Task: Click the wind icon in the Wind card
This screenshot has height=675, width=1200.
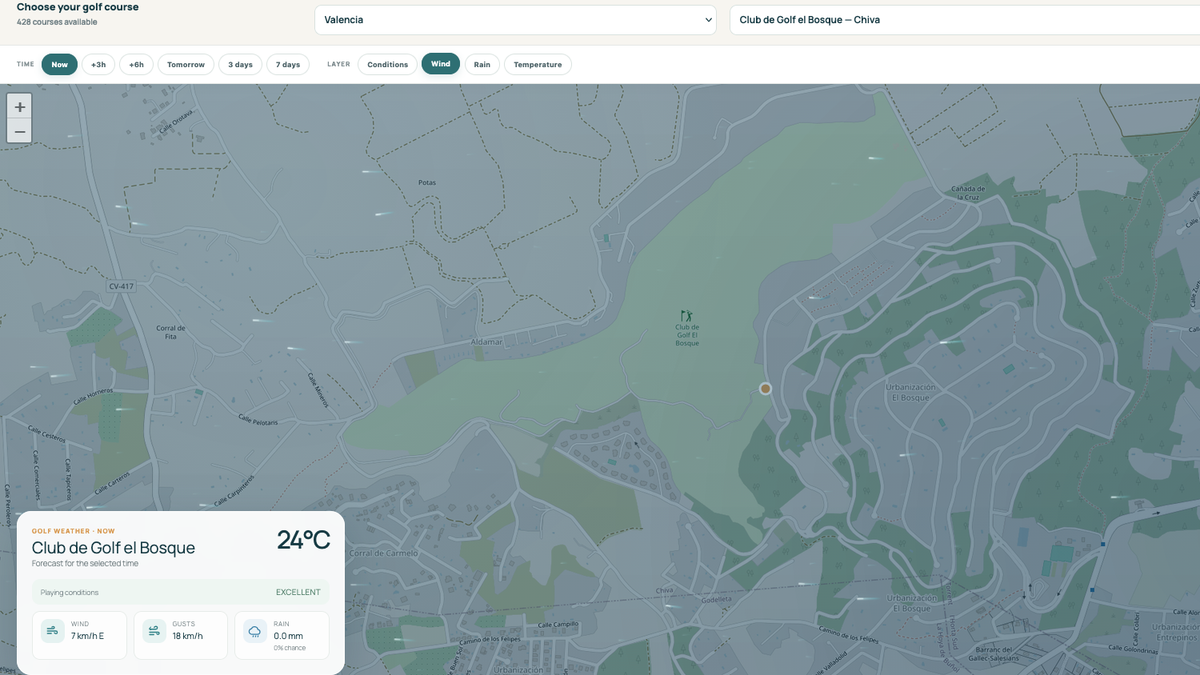Action: (x=52, y=631)
